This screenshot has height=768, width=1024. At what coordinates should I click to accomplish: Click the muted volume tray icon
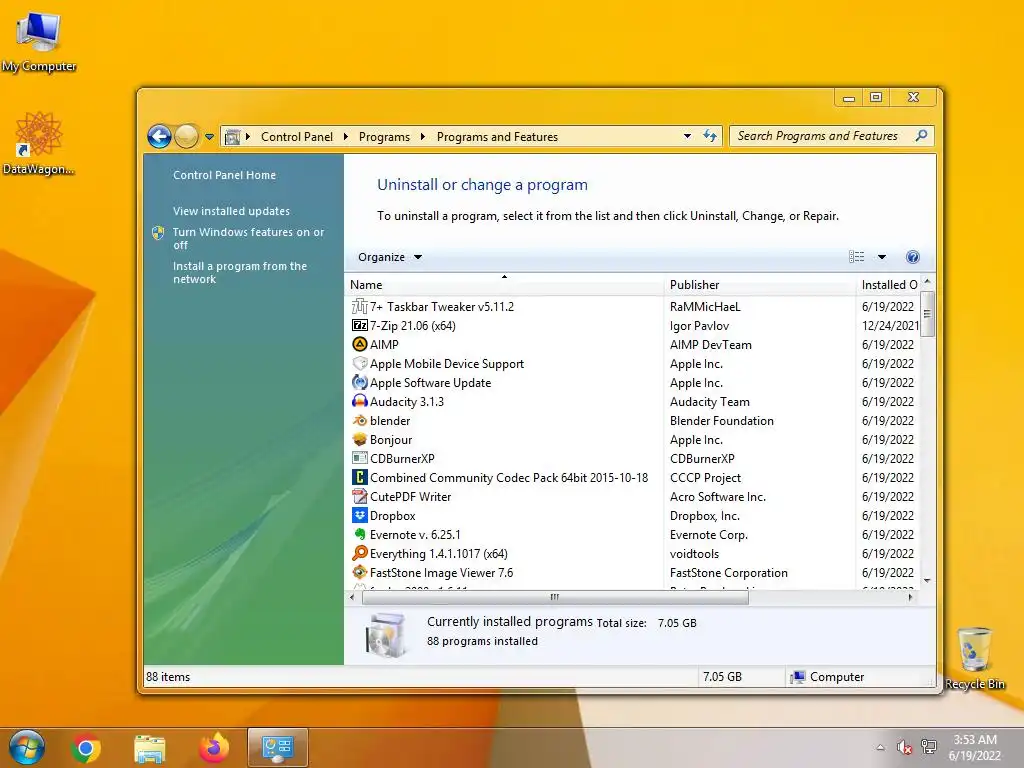(904, 747)
